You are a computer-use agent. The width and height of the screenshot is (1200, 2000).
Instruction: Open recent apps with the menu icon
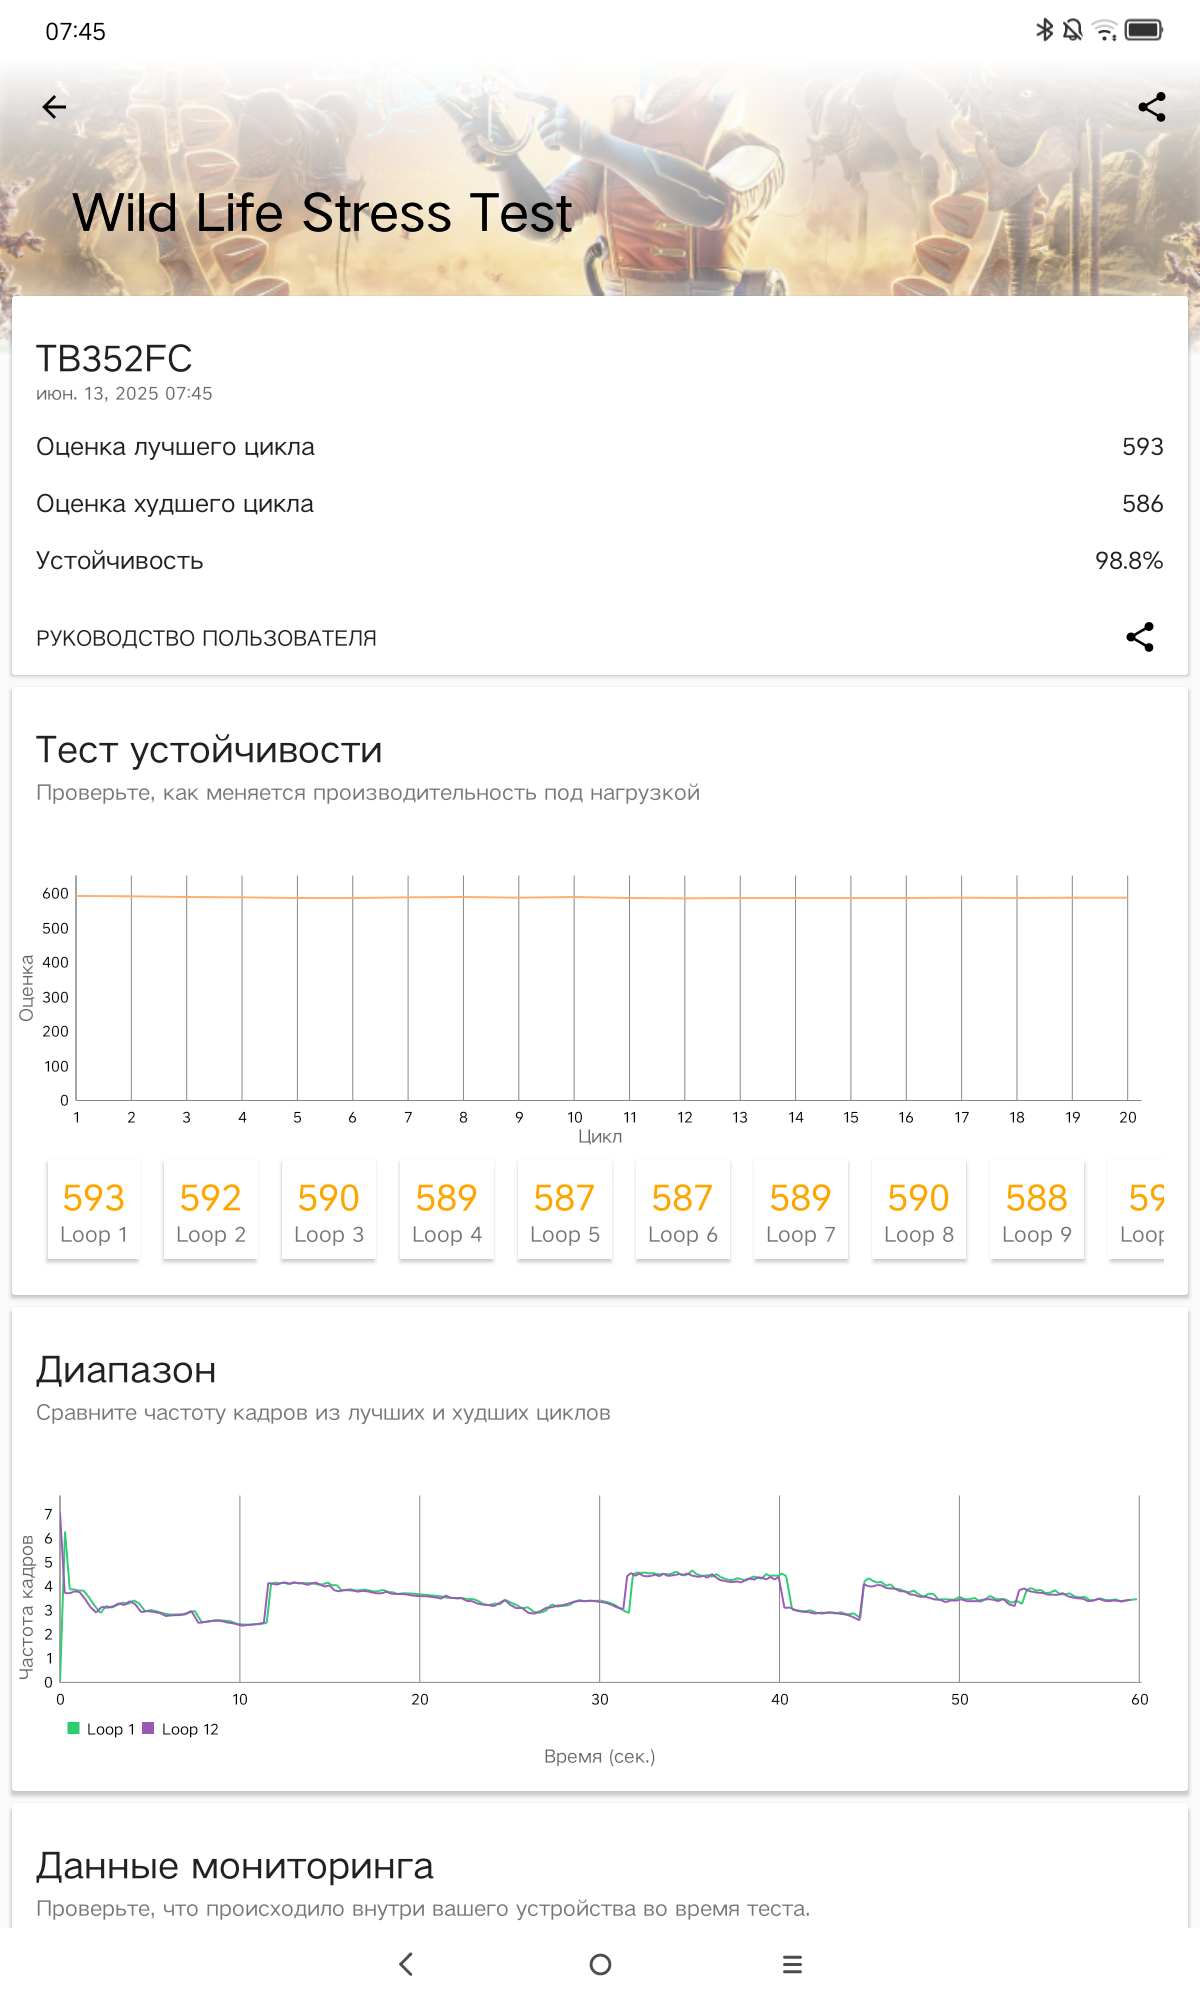coord(792,1964)
